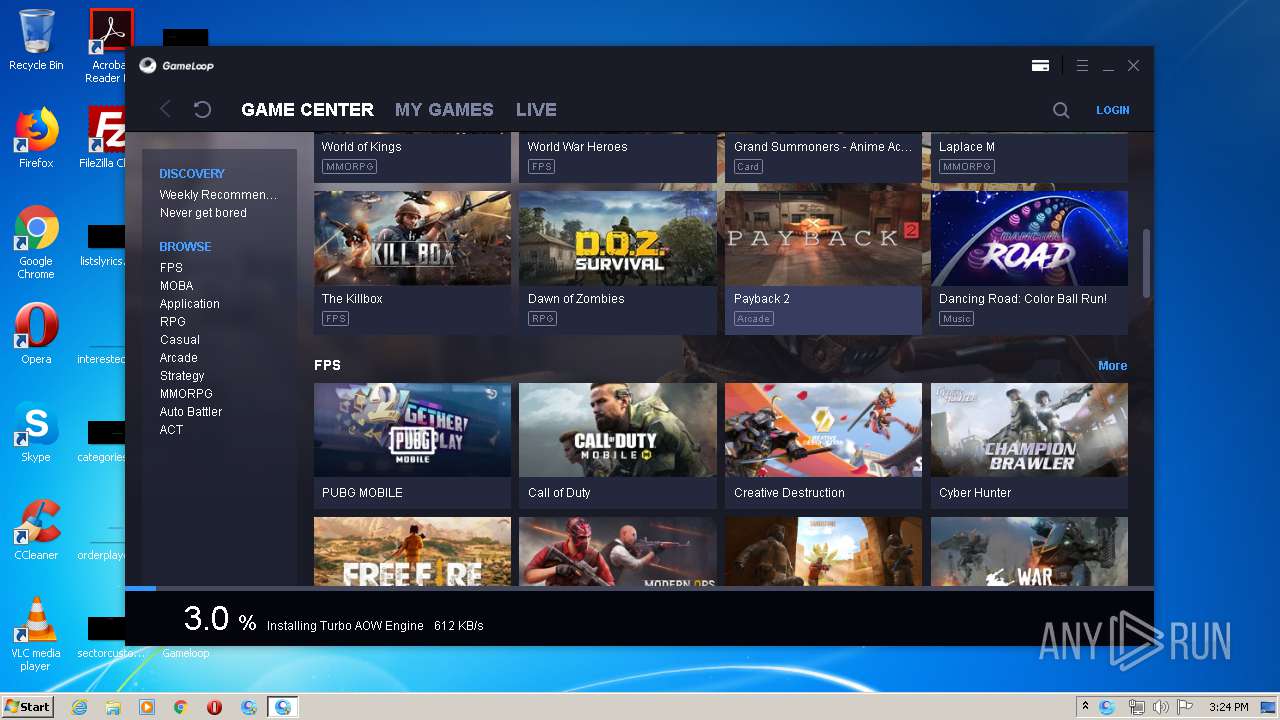Click Installing Turbo AOW Engine status text
This screenshot has width=1280, height=720.
coord(345,626)
